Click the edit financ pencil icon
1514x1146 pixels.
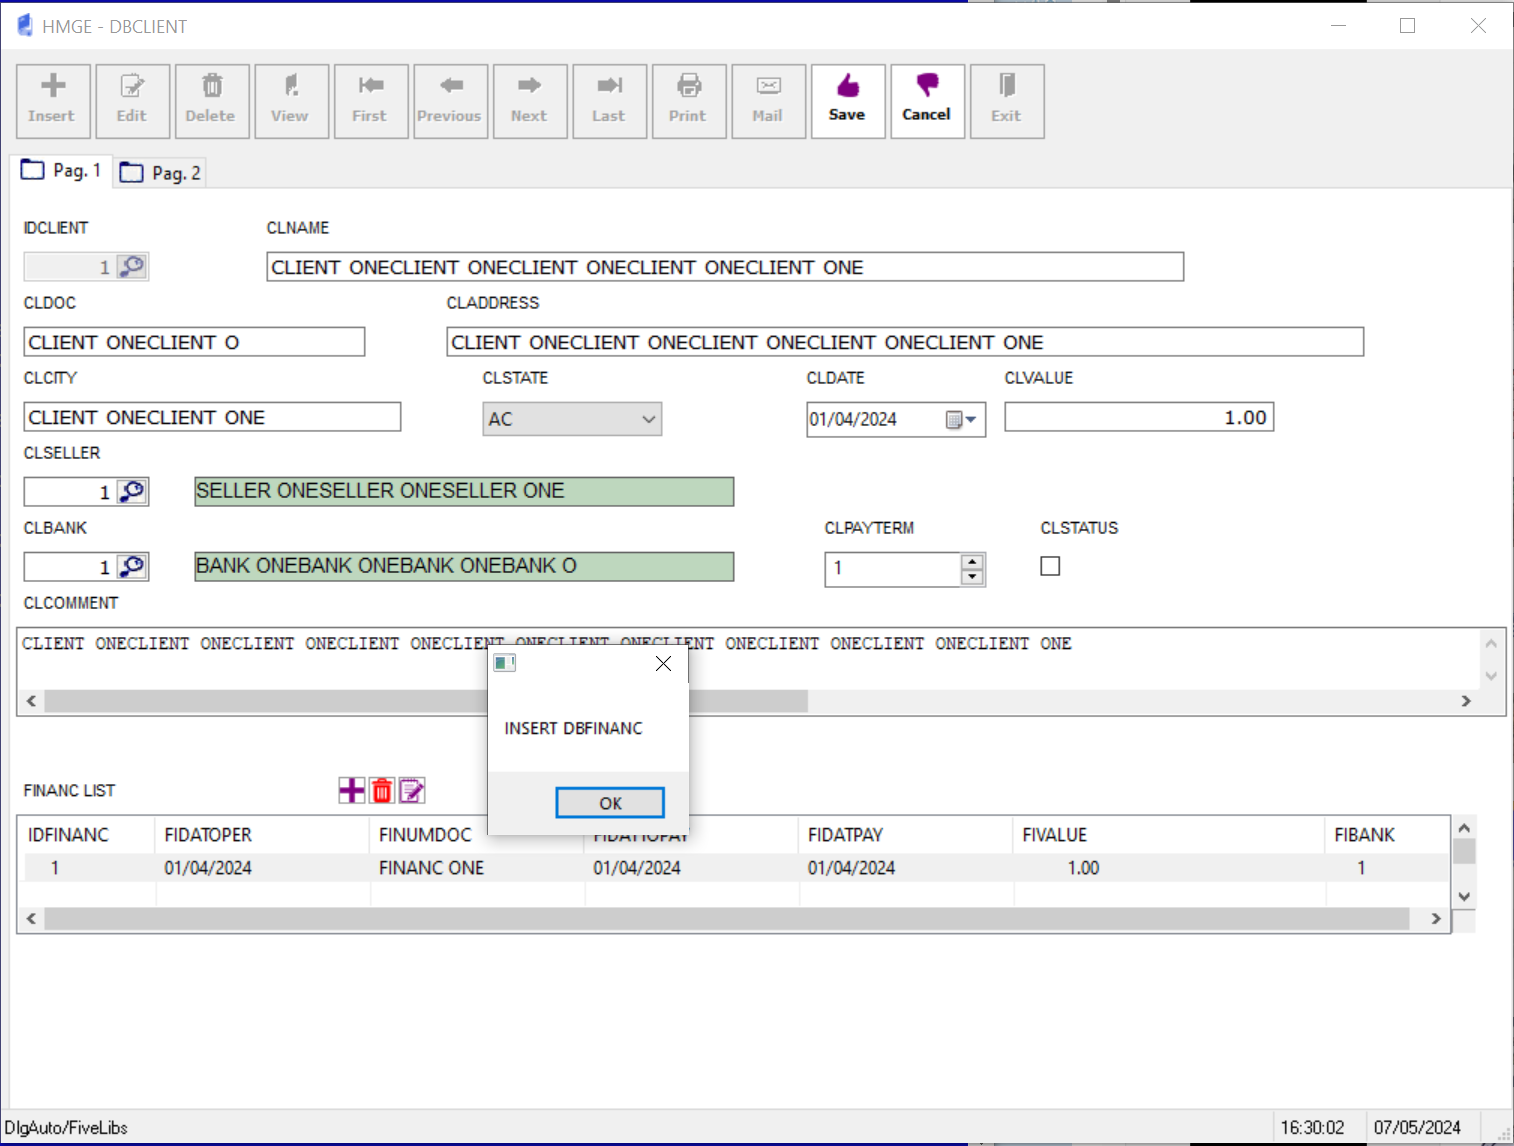412,791
